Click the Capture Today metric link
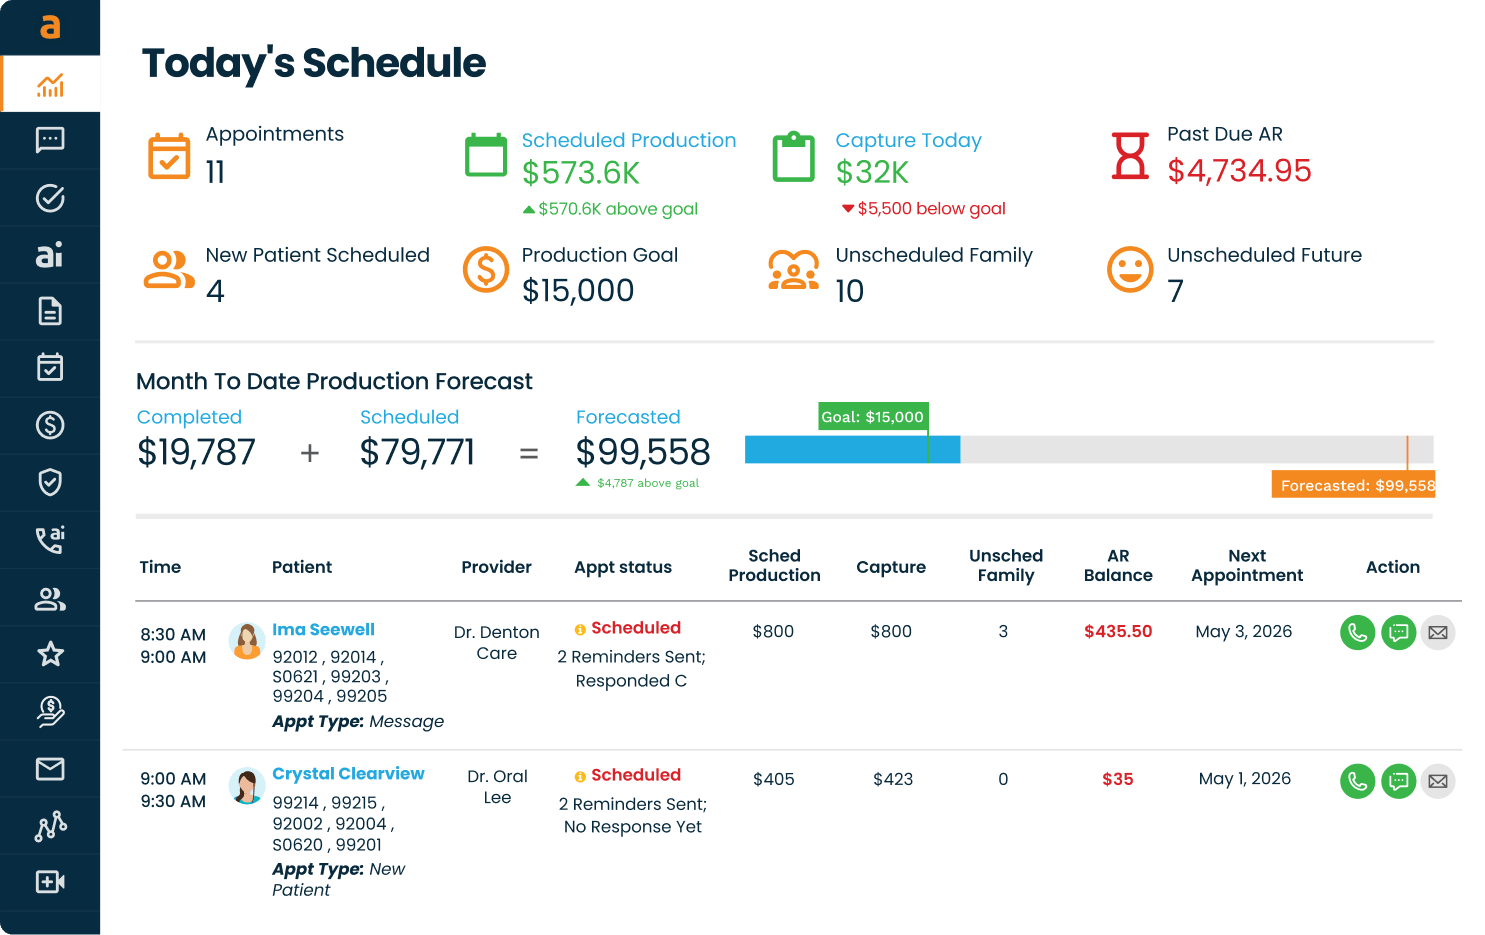The image size is (1485, 935). pos(908,140)
